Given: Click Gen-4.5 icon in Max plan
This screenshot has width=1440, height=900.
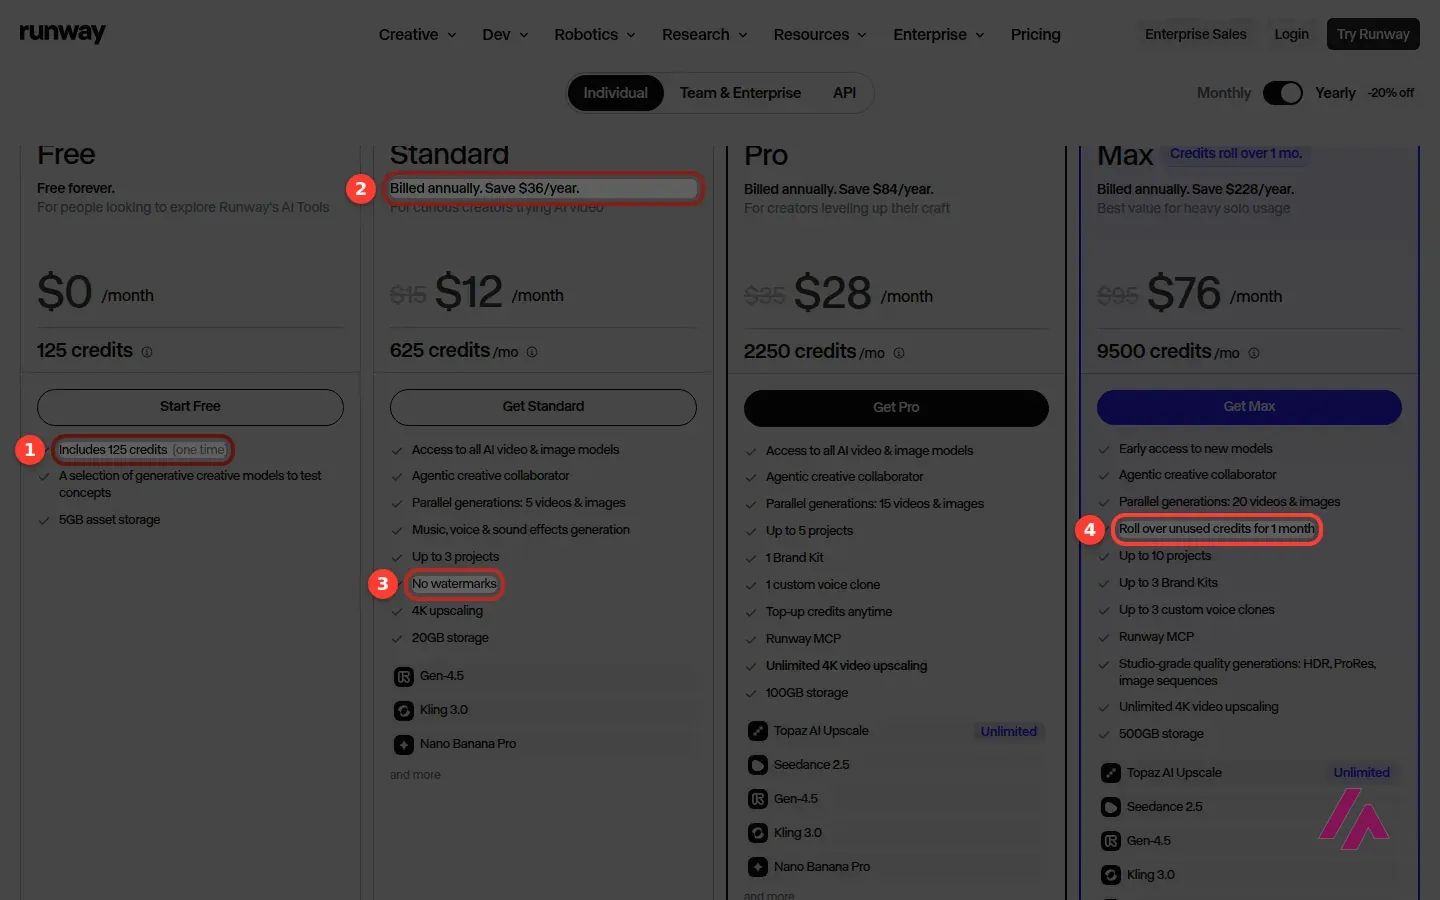Looking at the screenshot, I should pyautogui.click(x=1111, y=841).
